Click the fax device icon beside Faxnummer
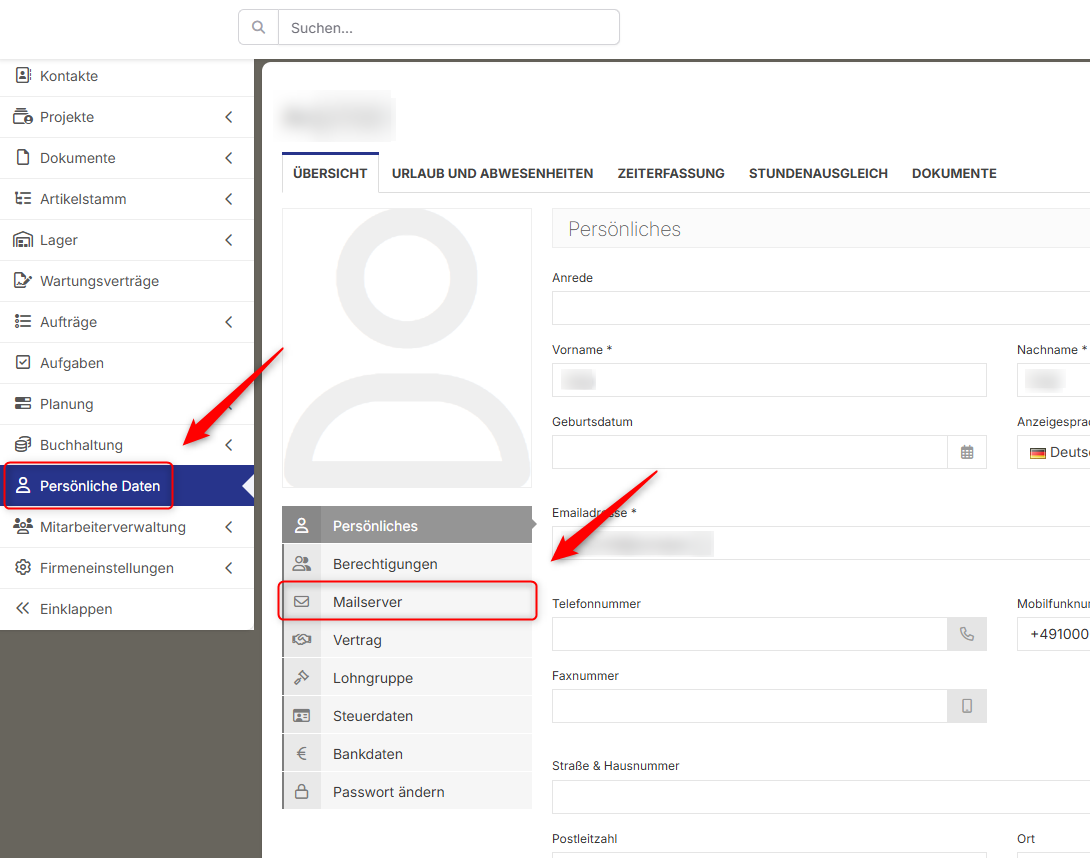This screenshot has width=1090, height=858. [966, 706]
